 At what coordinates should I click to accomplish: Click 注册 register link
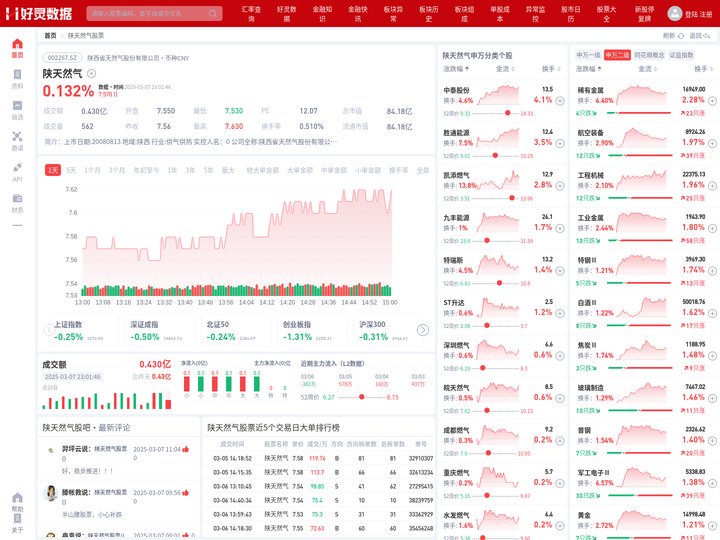coord(705,14)
